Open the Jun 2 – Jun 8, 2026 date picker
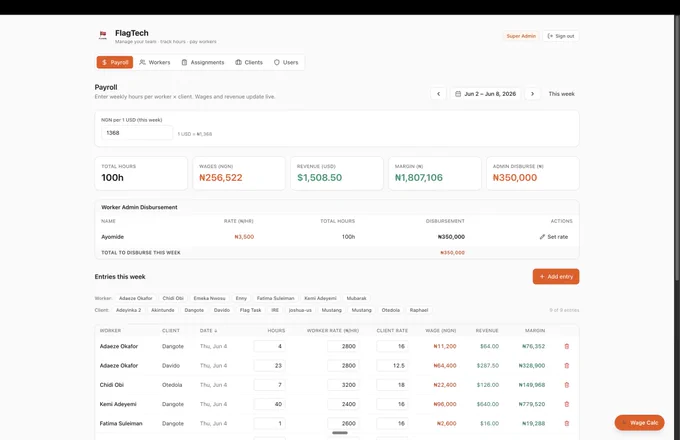680x440 pixels. click(485, 94)
